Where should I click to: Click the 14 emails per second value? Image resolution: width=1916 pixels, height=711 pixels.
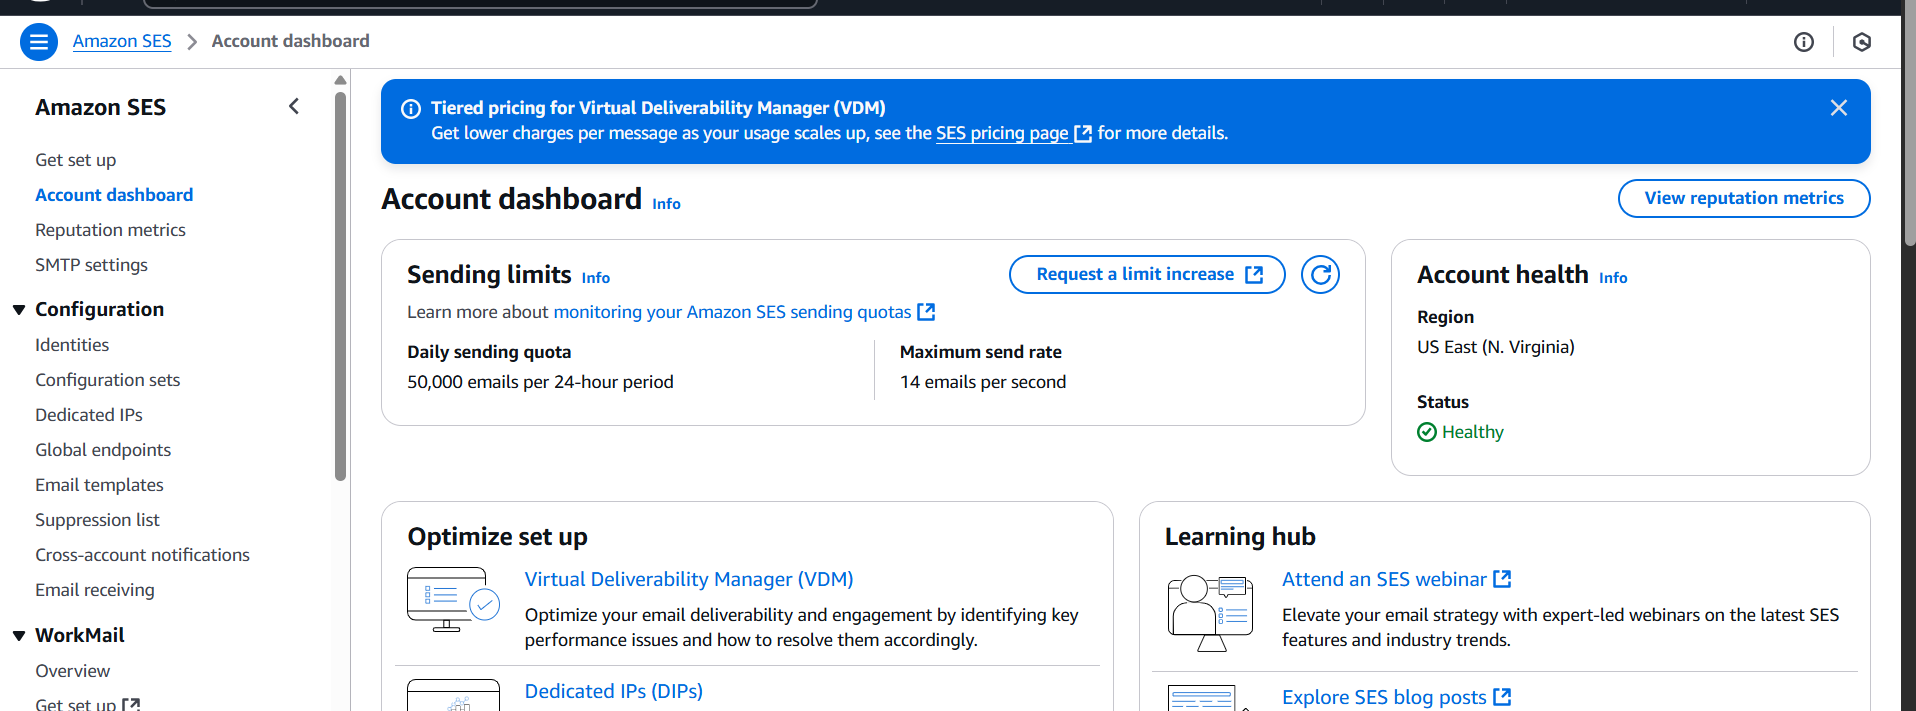(x=983, y=382)
